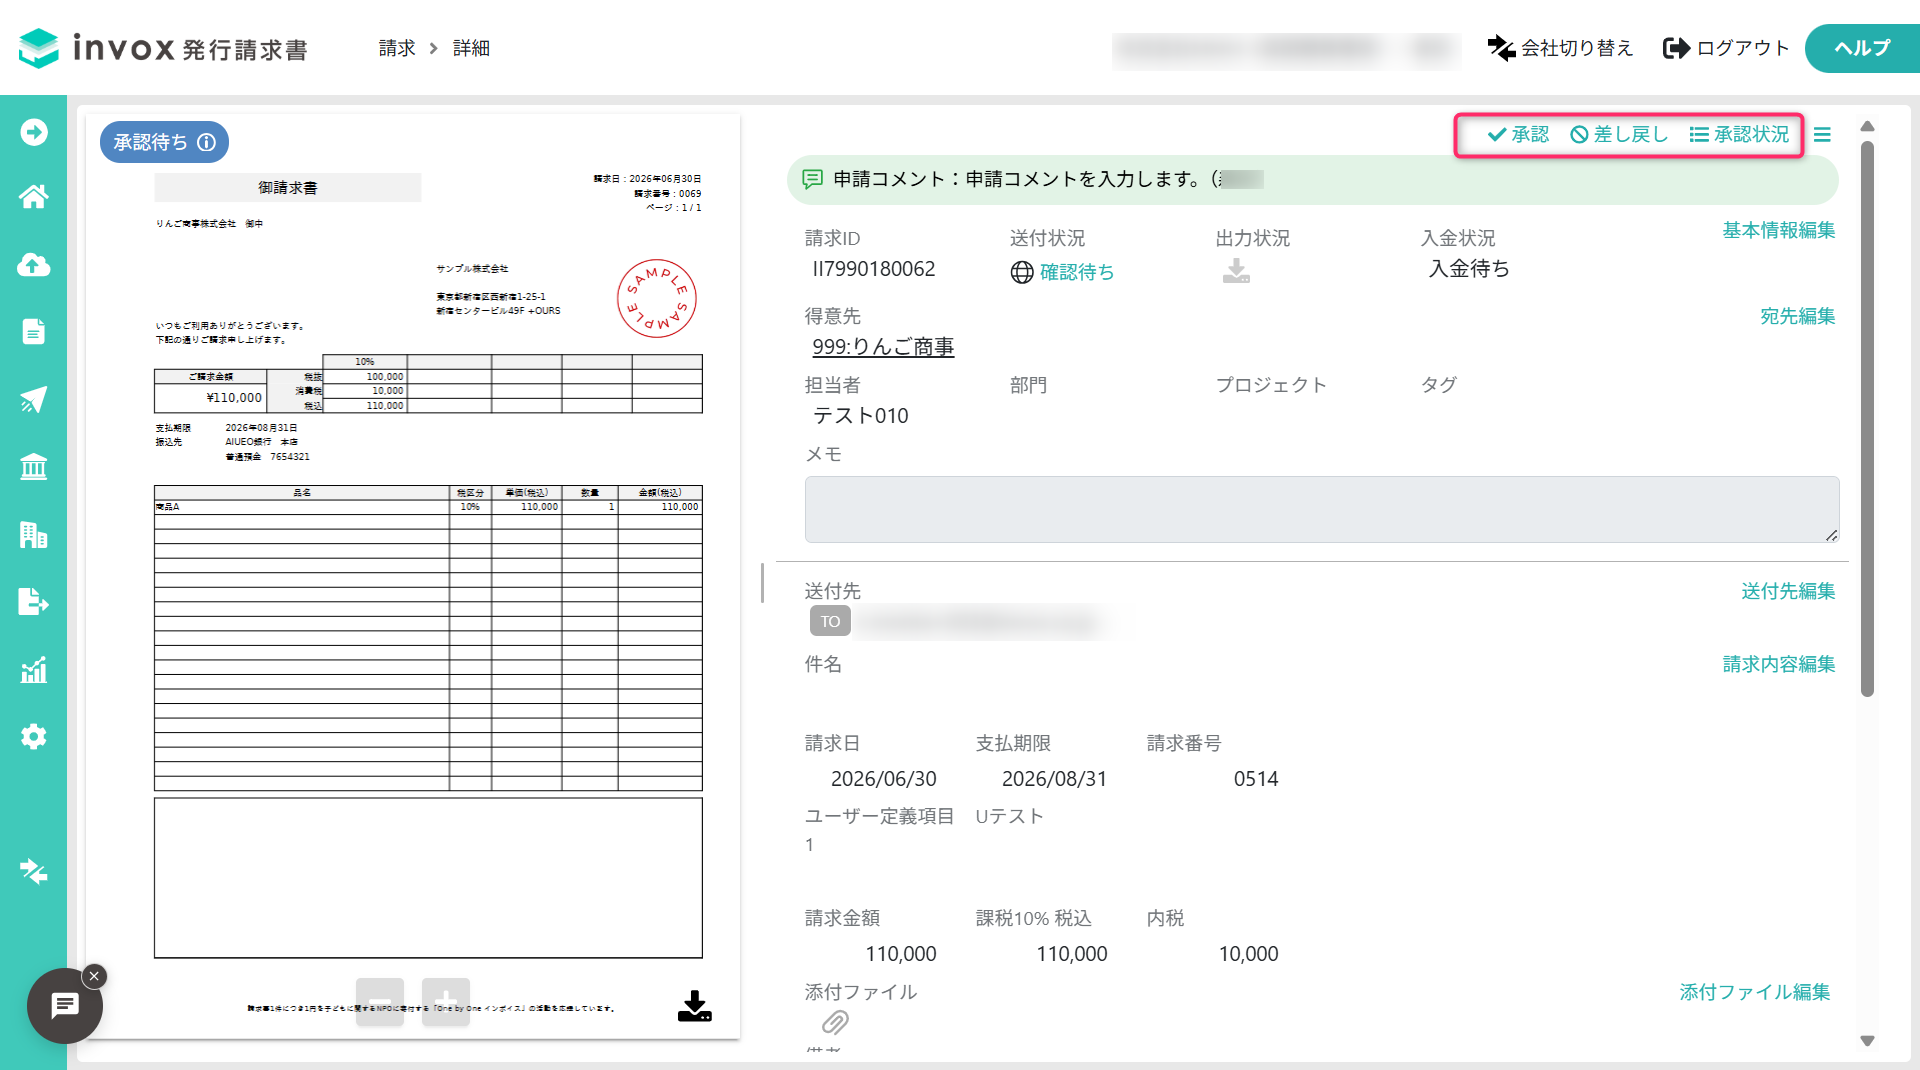
Task: Expand the sidebar with arrow icon
Action: [x=33, y=132]
